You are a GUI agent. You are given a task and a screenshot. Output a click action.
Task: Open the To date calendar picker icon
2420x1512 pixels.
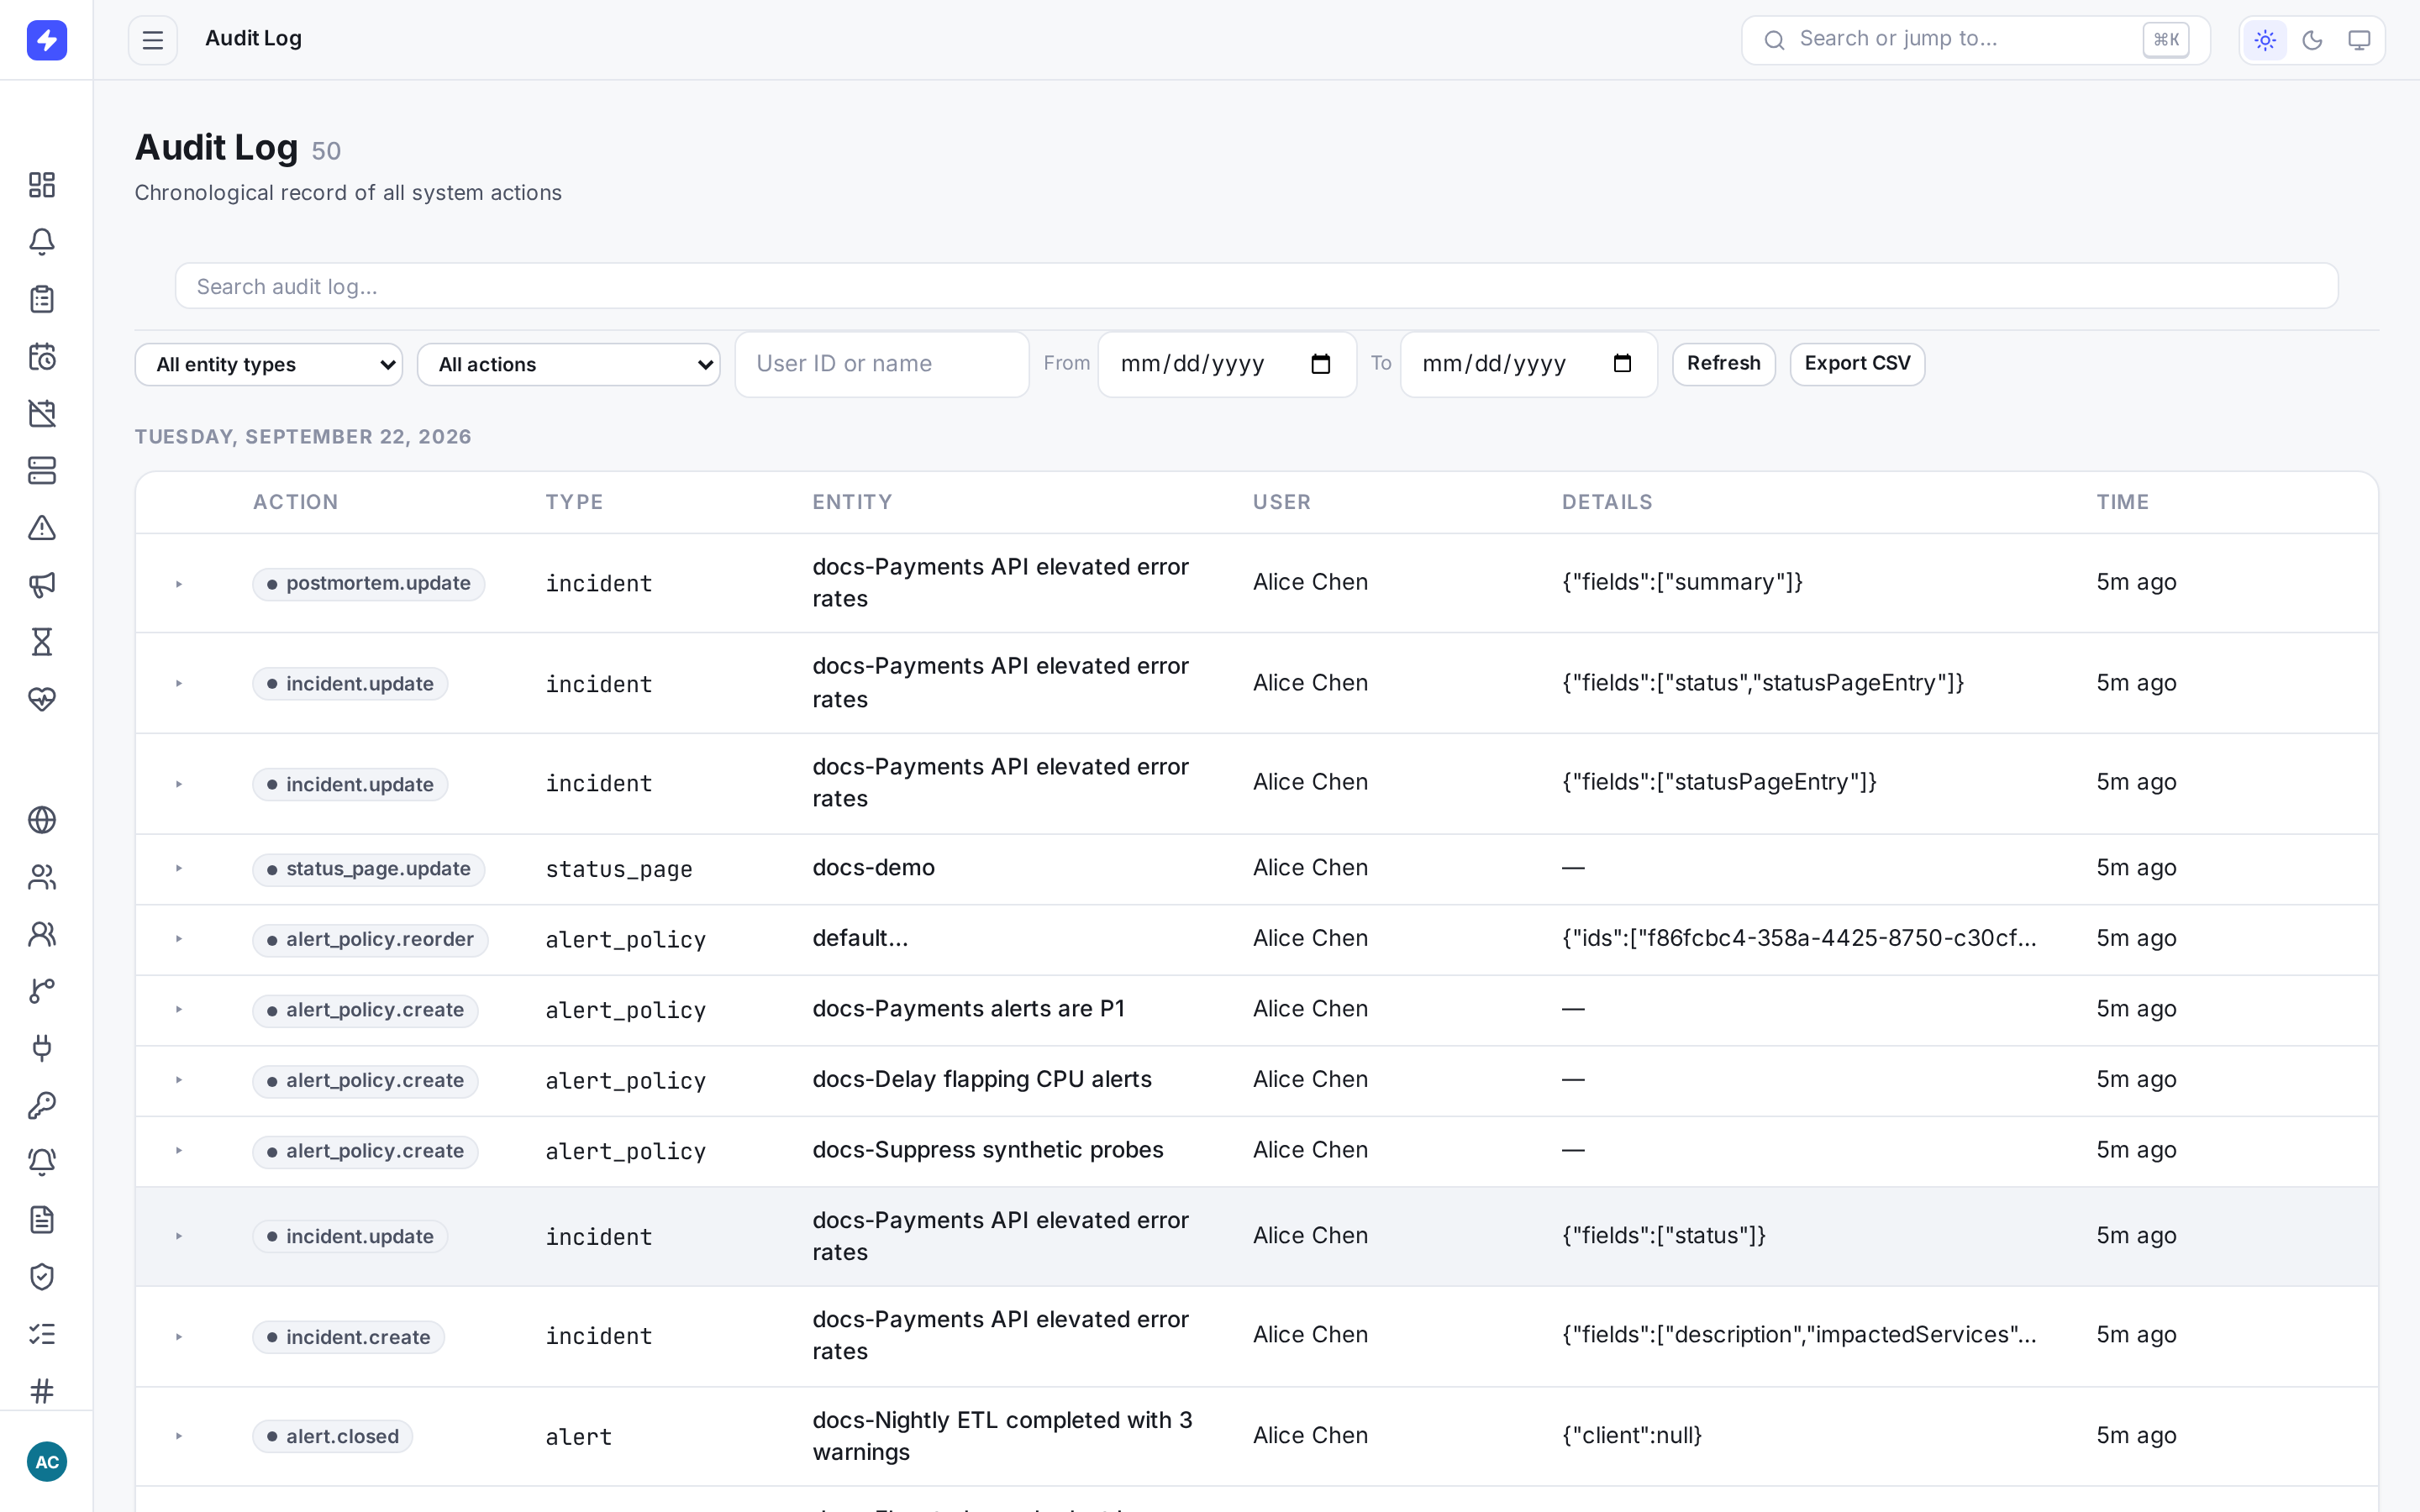point(1622,364)
